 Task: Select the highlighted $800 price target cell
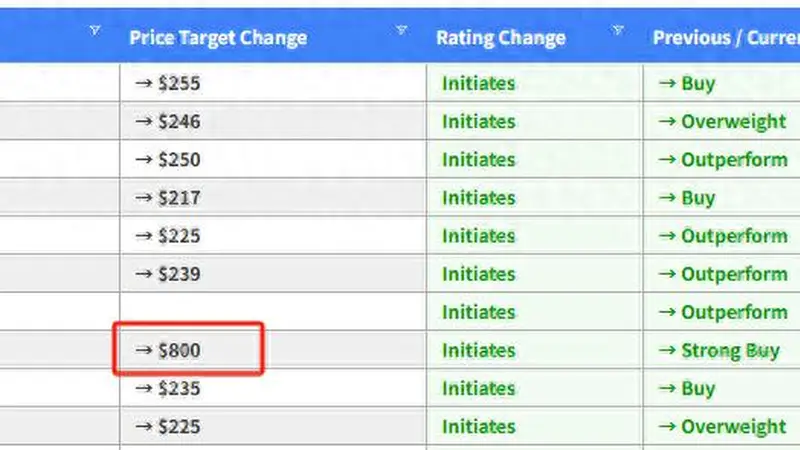(188, 349)
